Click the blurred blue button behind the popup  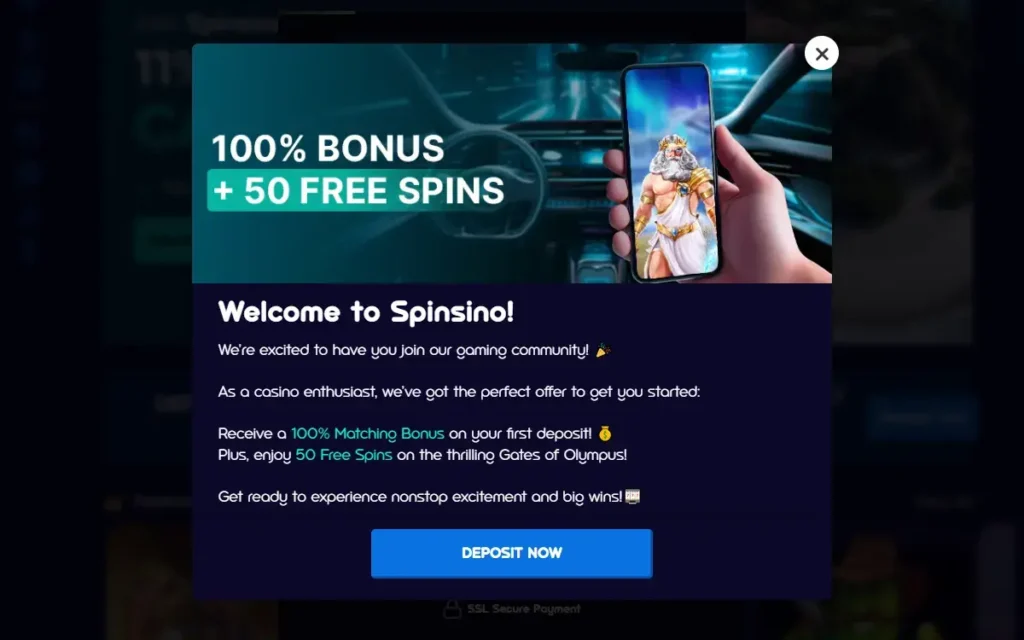pos(922,417)
